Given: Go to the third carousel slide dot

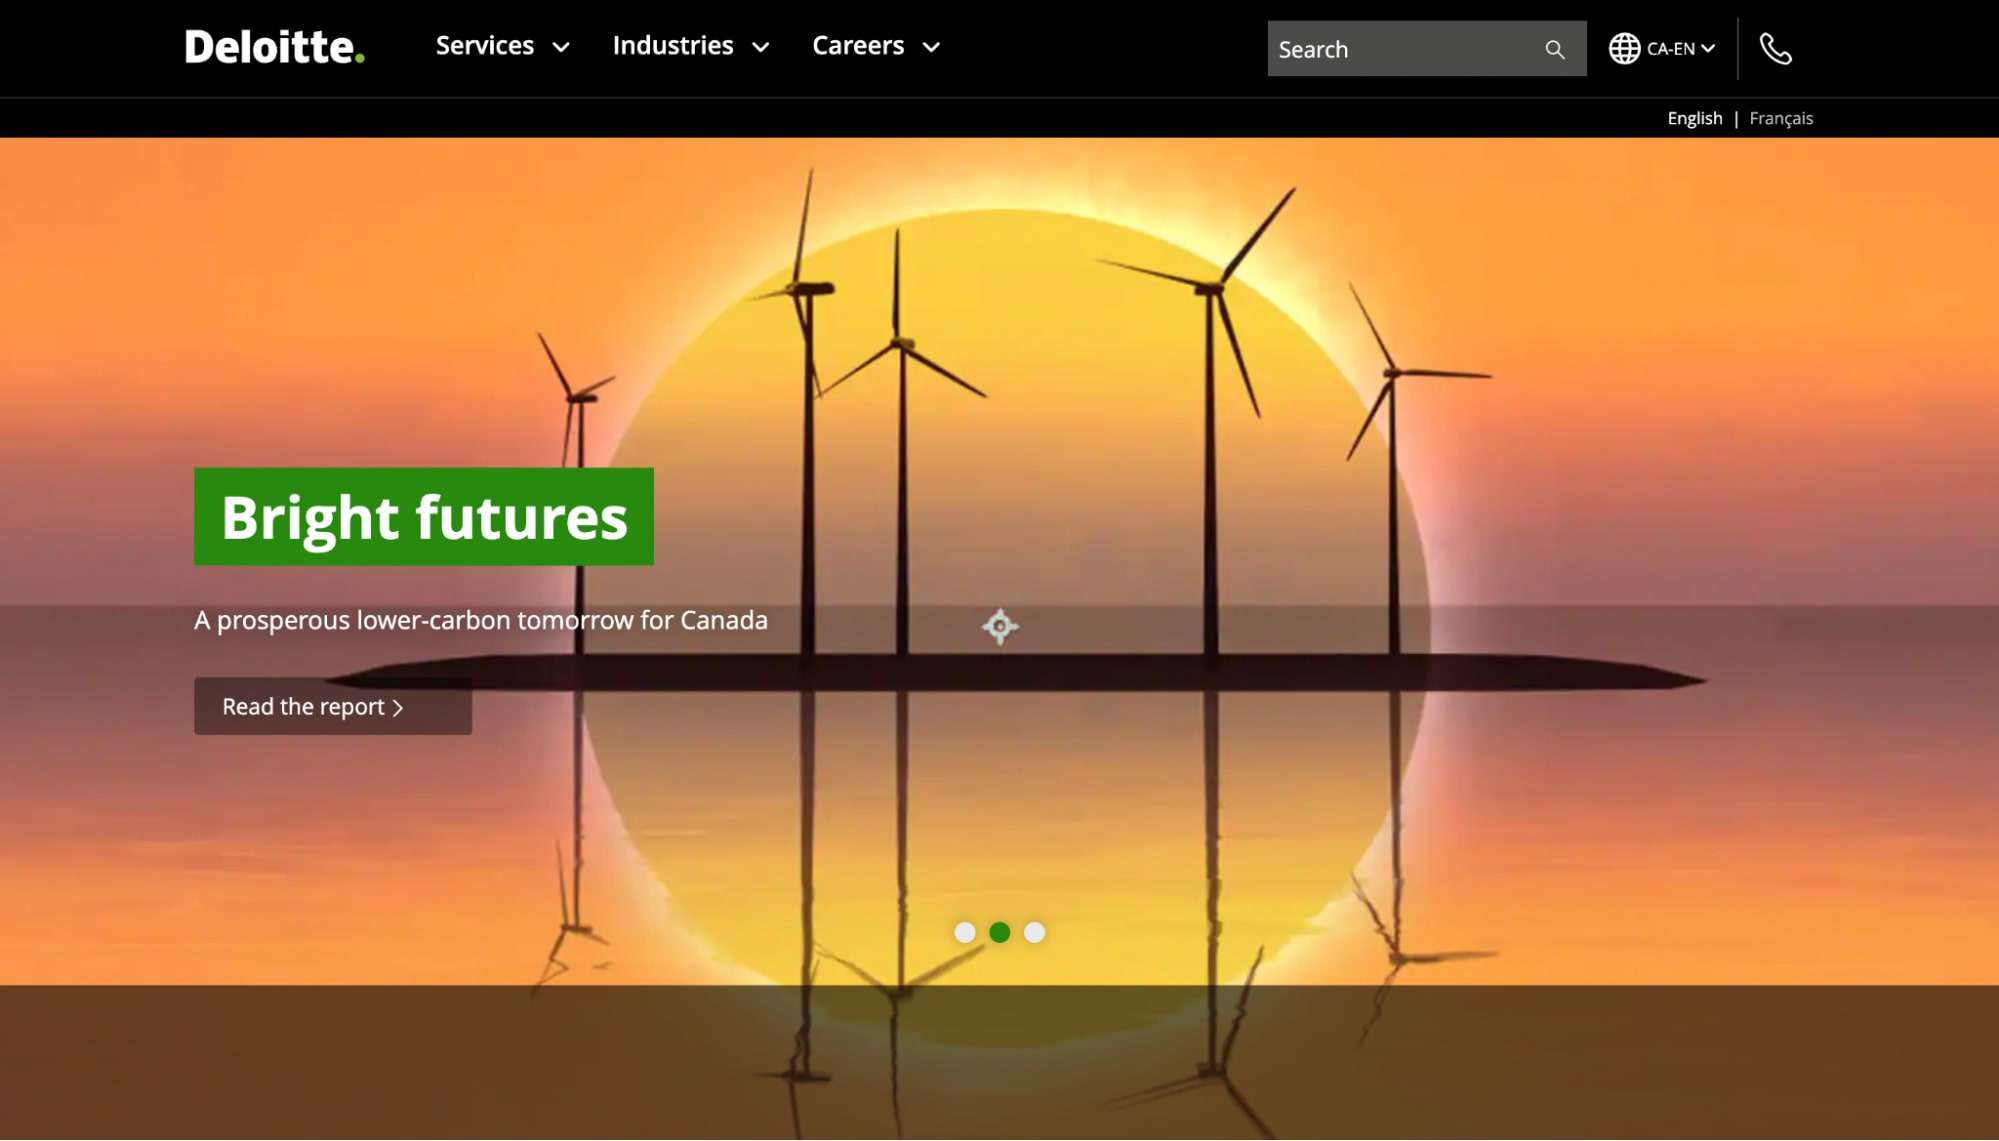Looking at the screenshot, I should click(1034, 932).
